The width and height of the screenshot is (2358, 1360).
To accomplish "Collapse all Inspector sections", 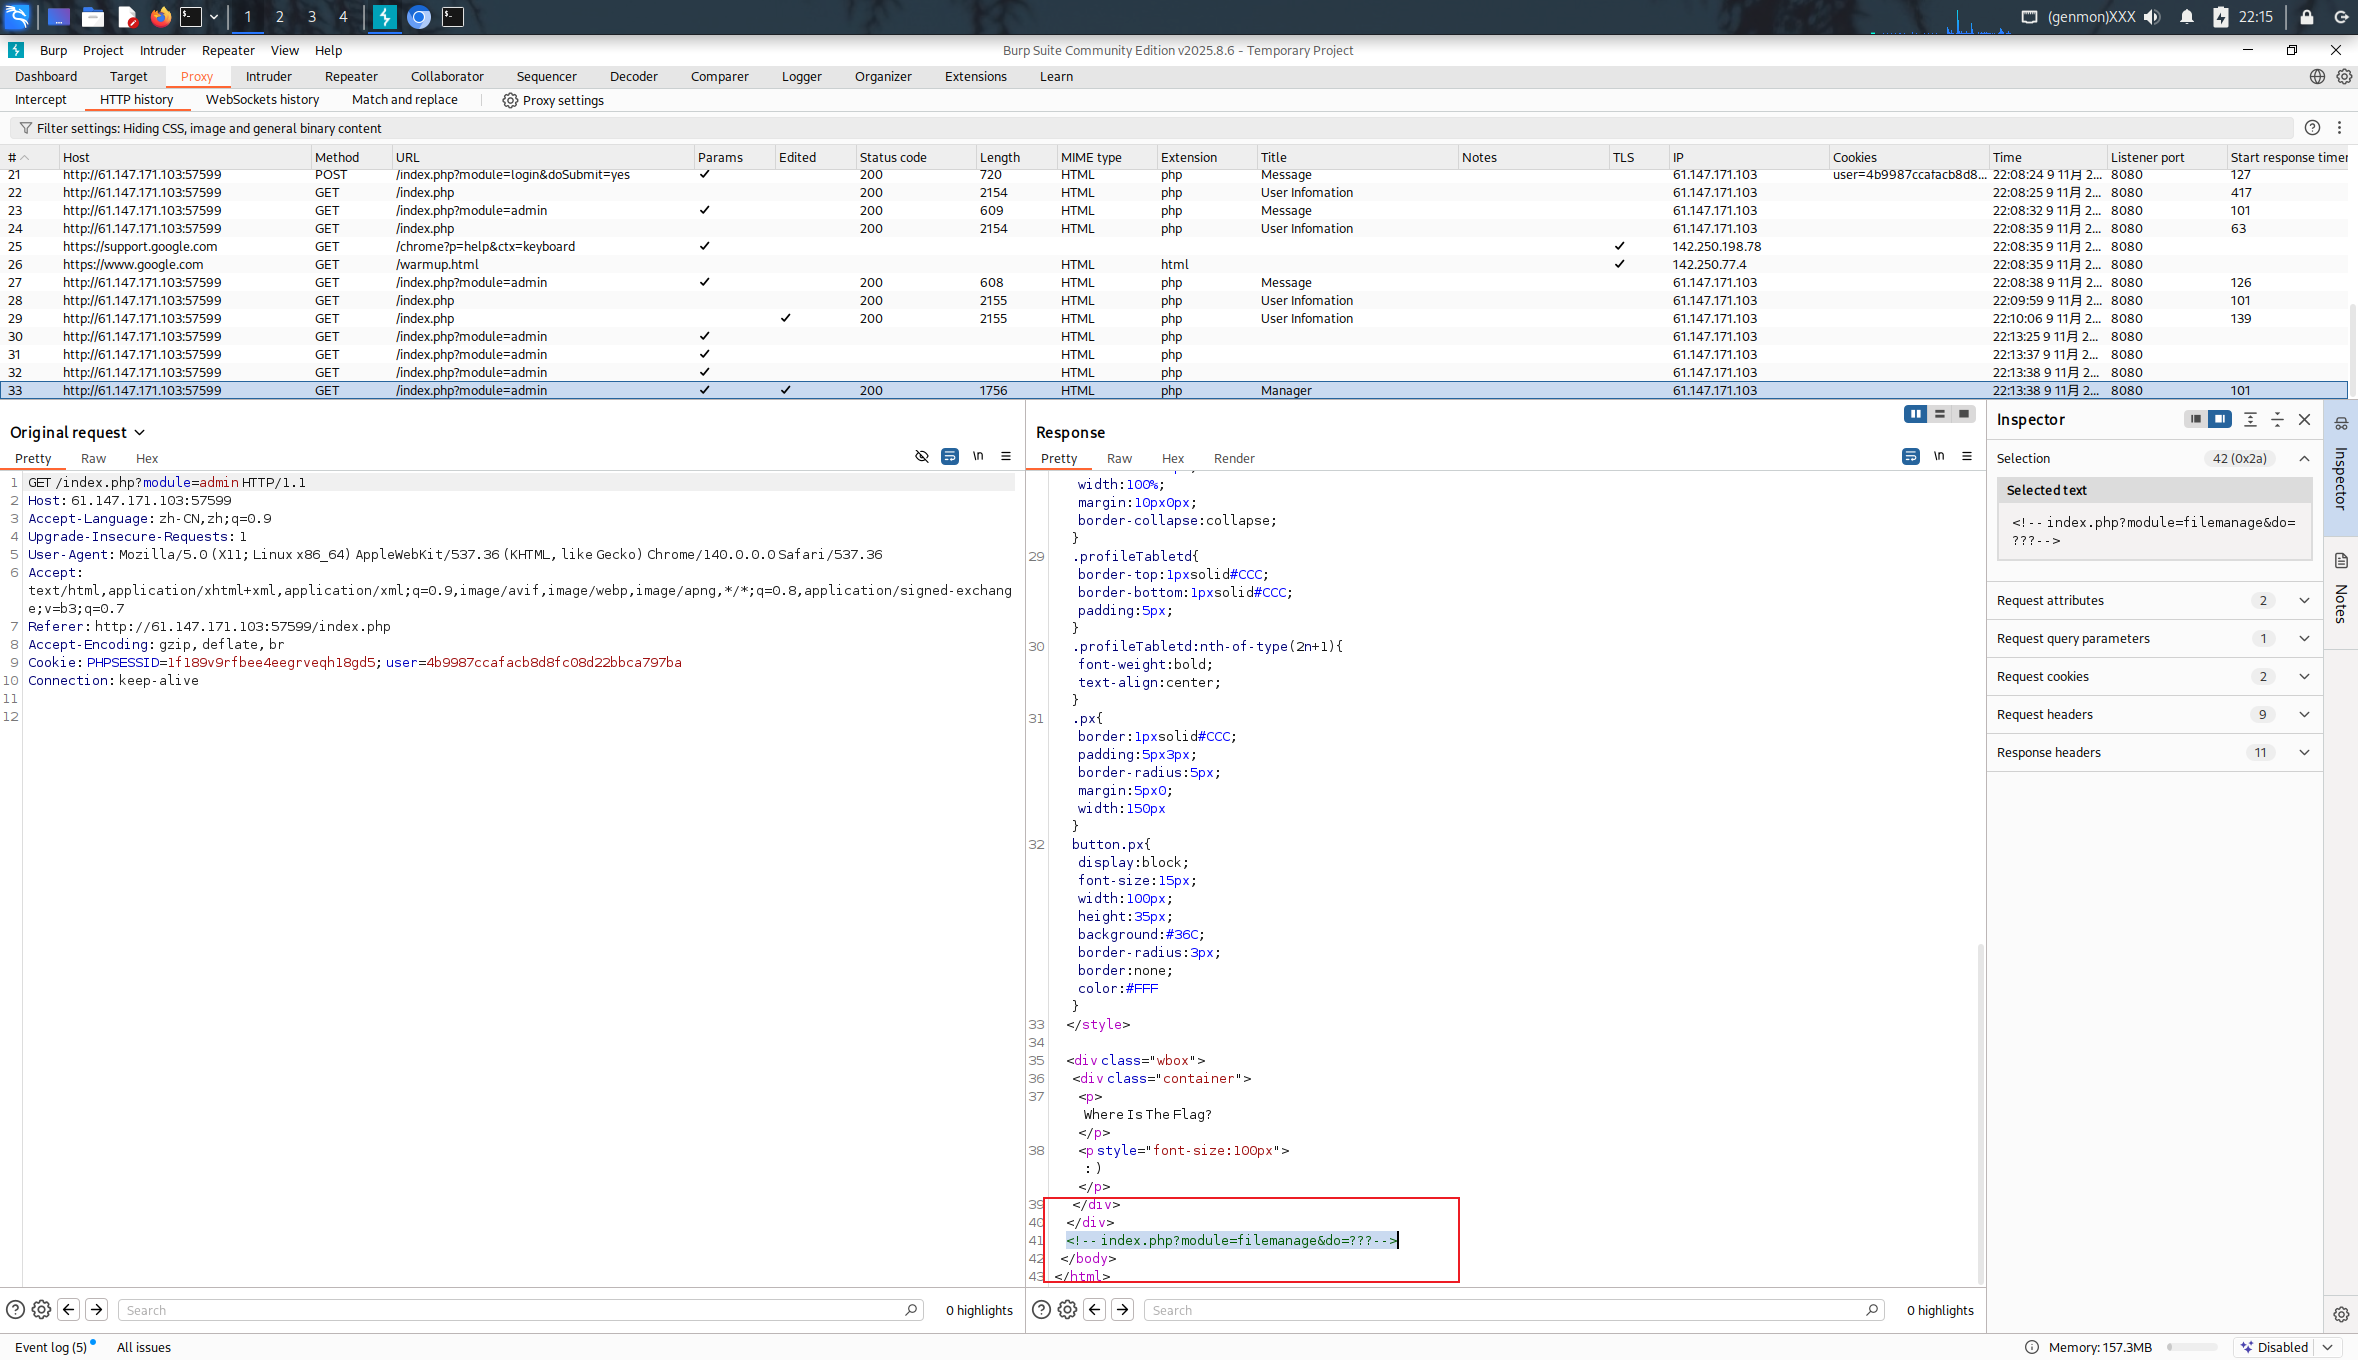I will [x=2277, y=419].
